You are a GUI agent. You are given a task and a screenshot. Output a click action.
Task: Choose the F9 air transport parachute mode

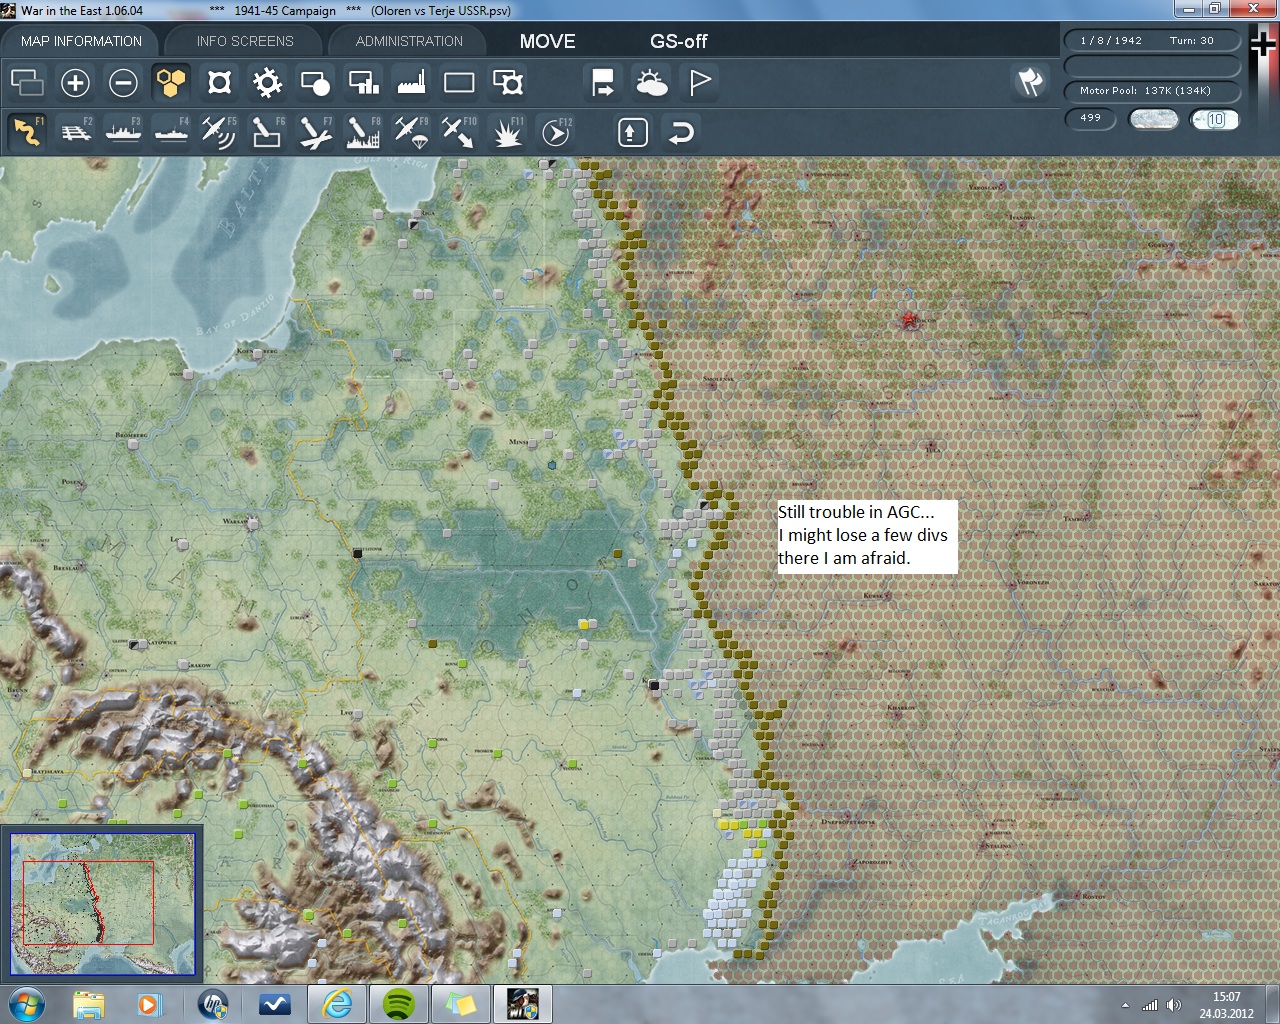click(410, 132)
